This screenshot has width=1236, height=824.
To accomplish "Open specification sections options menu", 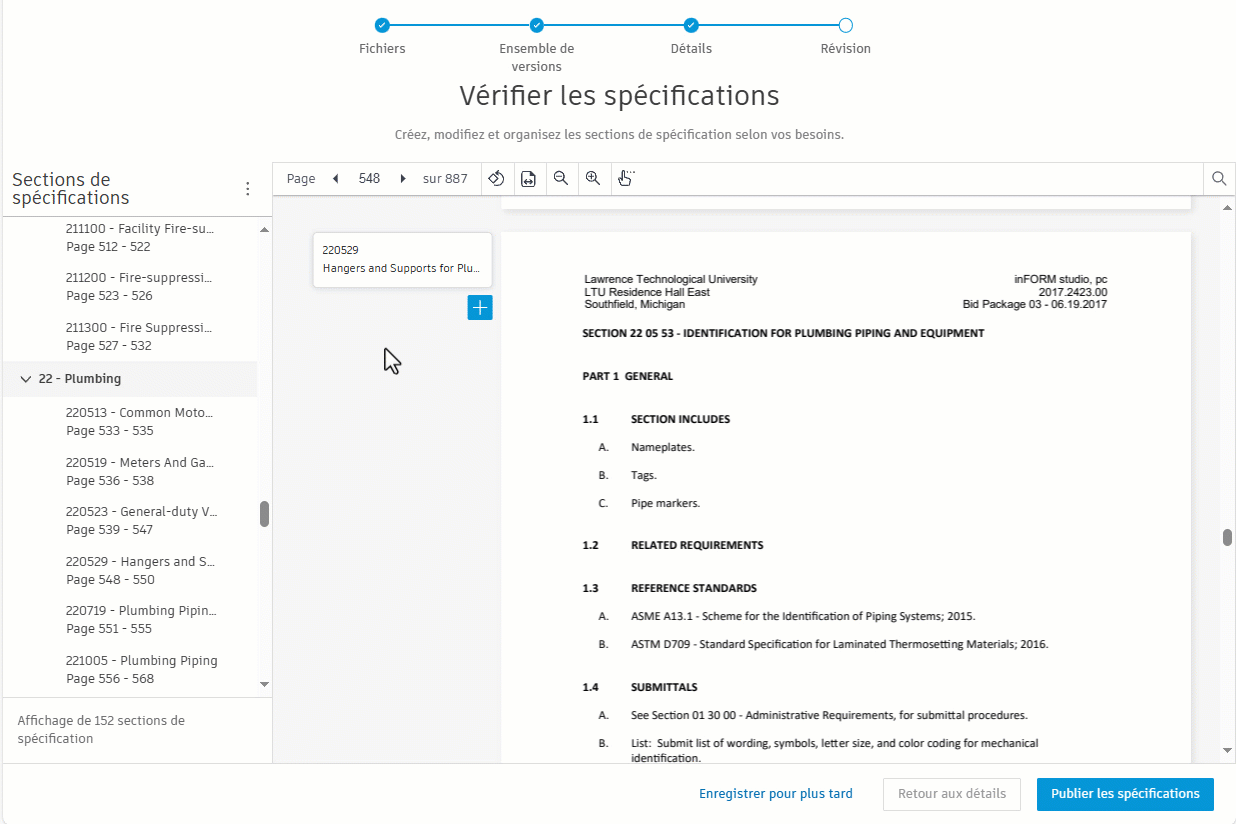I will (248, 189).
